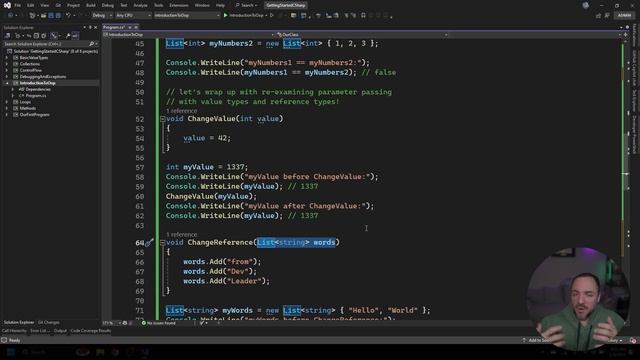Click the 1 reference link above ChangeReference

coord(181,235)
